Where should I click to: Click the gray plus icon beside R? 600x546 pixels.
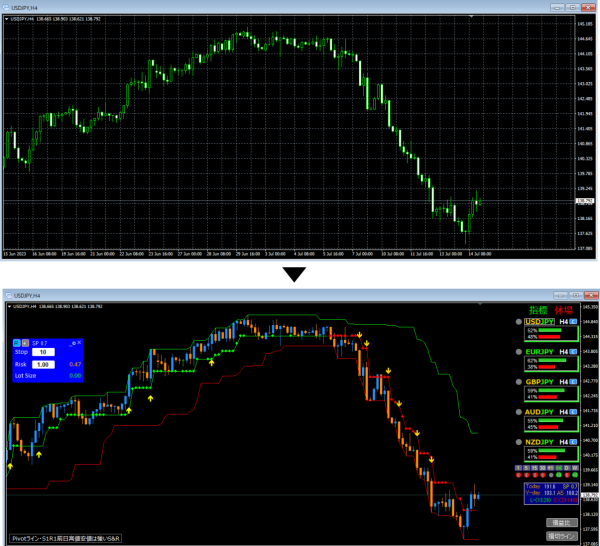point(25,342)
